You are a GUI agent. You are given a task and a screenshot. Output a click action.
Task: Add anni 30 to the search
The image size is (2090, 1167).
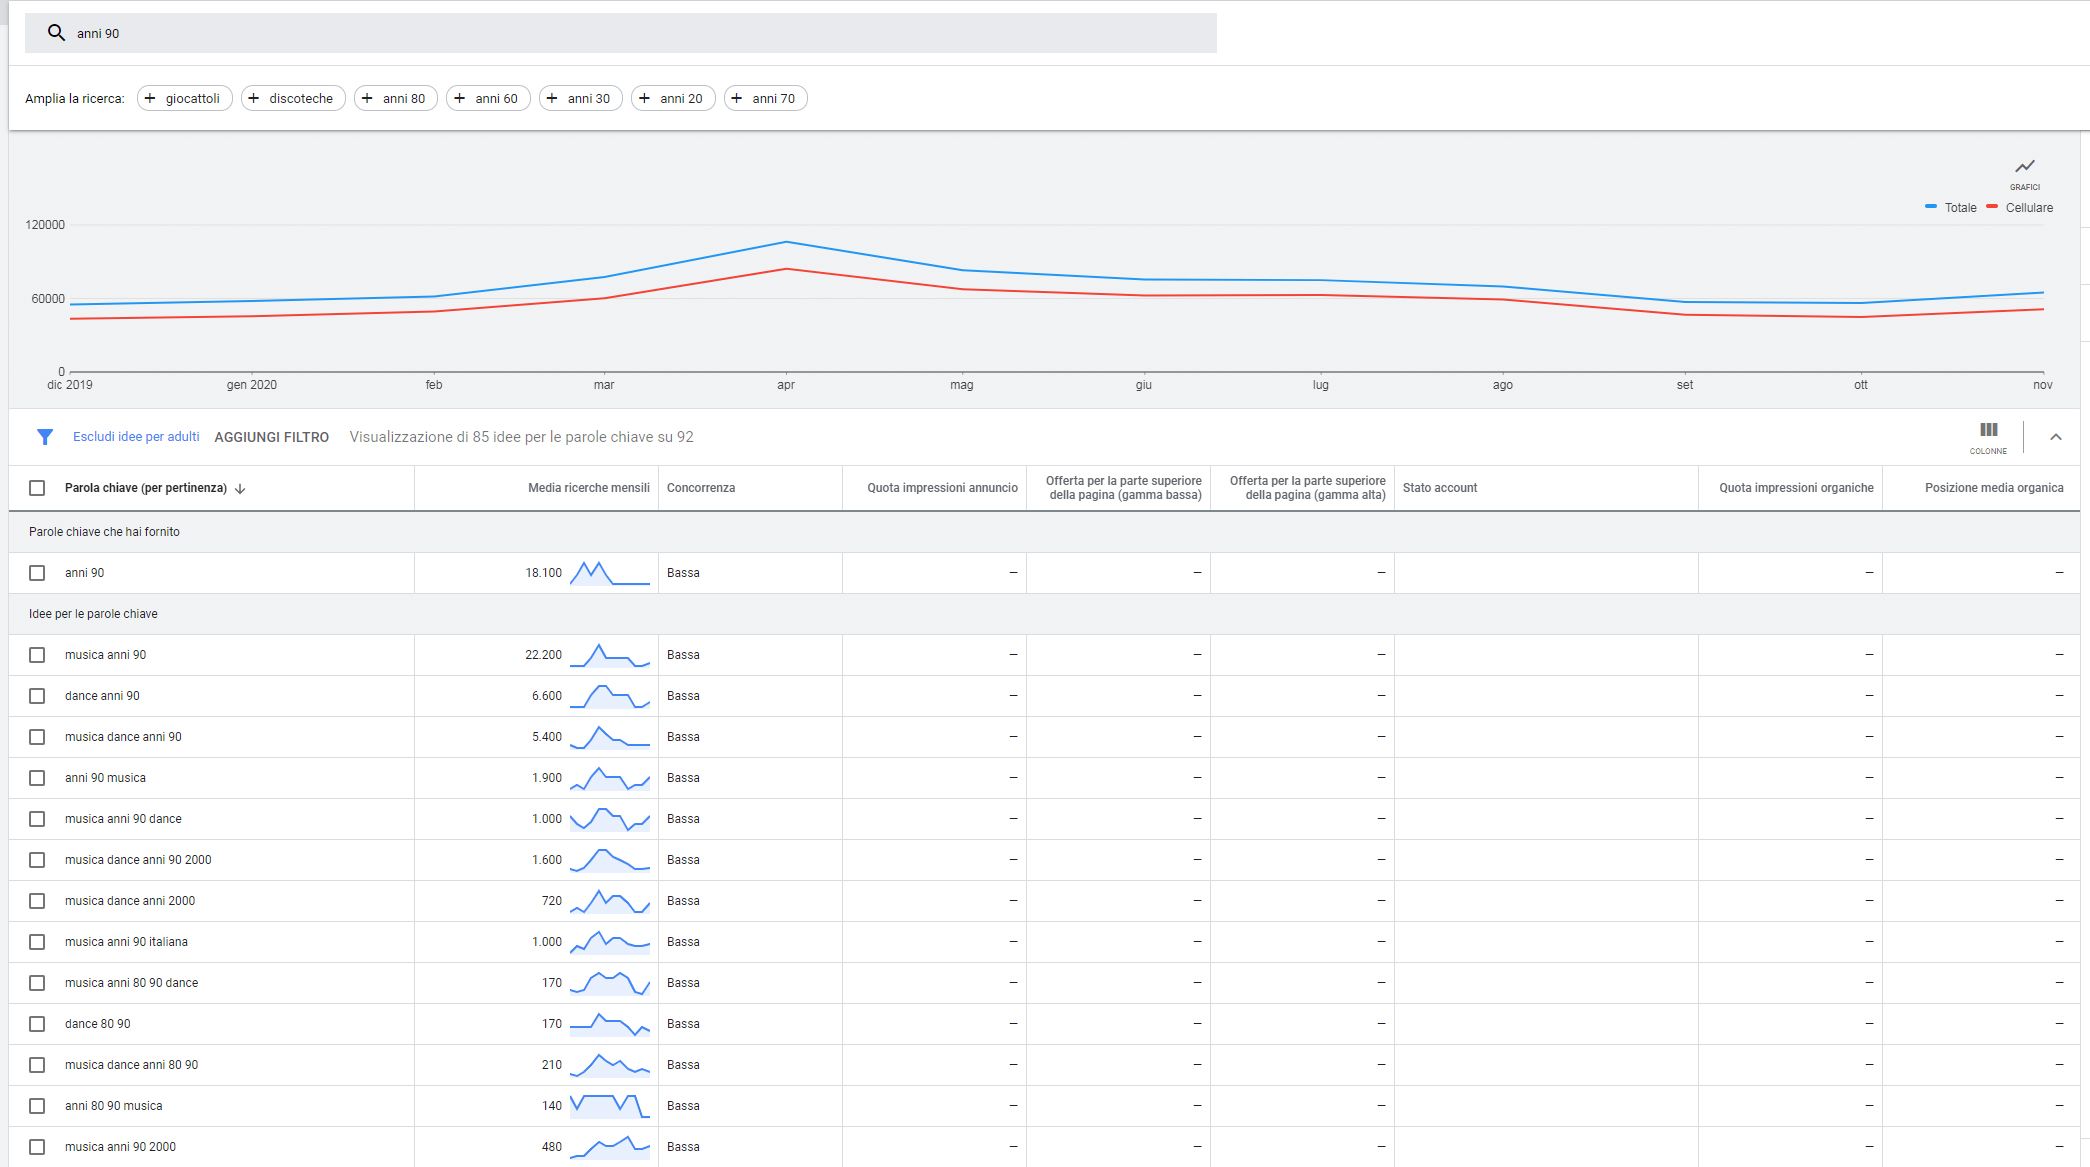coord(581,98)
